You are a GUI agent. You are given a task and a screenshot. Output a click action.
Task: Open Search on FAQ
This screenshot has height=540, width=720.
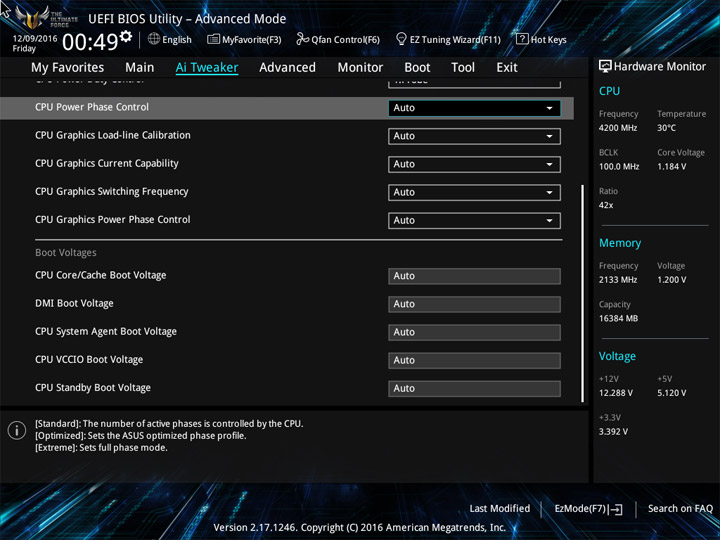pyautogui.click(x=680, y=508)
